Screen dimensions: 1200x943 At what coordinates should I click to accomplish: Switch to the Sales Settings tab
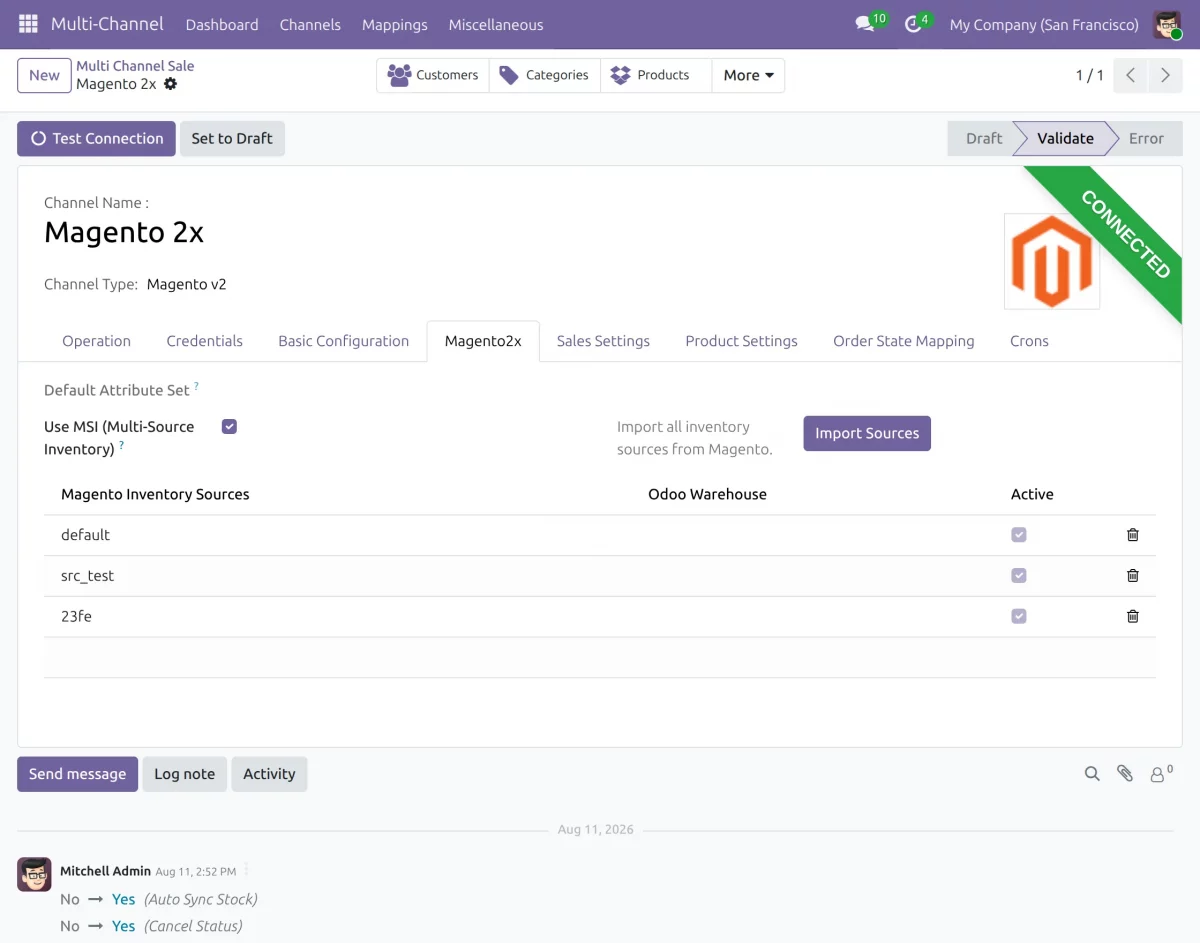(603, 341)
